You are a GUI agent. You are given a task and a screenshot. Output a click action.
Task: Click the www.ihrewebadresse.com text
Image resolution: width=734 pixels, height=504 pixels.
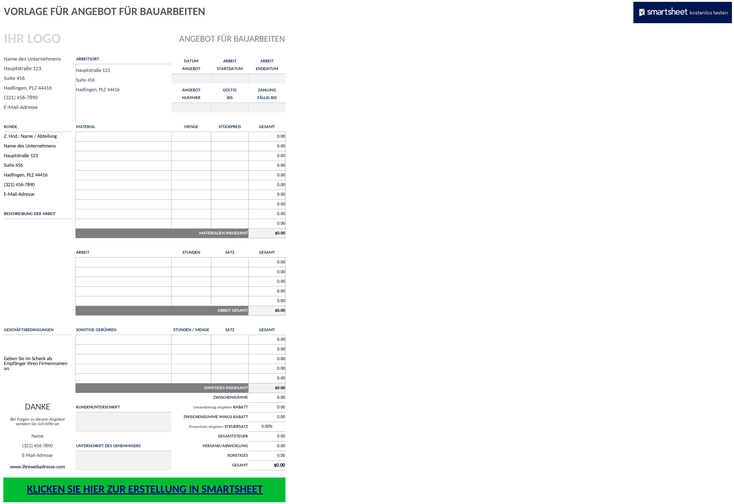[37, 467]
